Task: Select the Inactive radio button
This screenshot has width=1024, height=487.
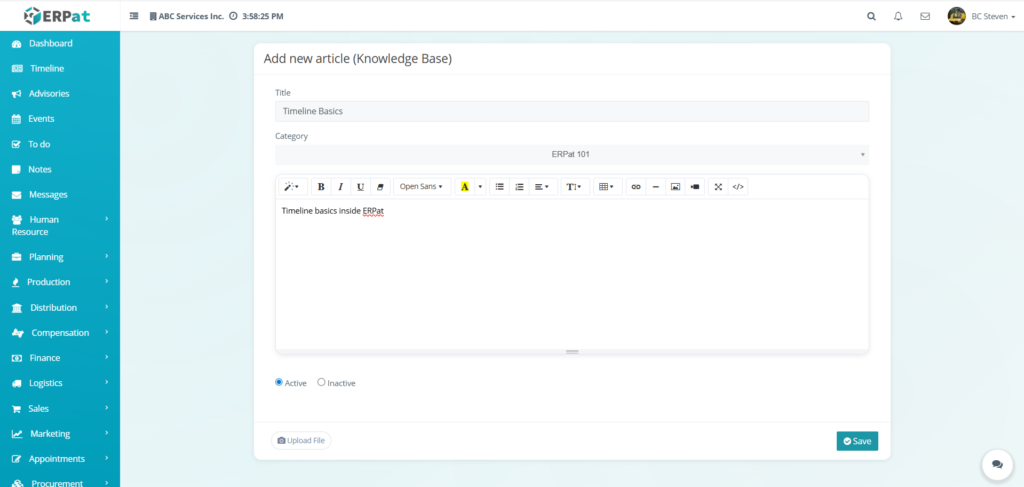Action: click(321, 382)
